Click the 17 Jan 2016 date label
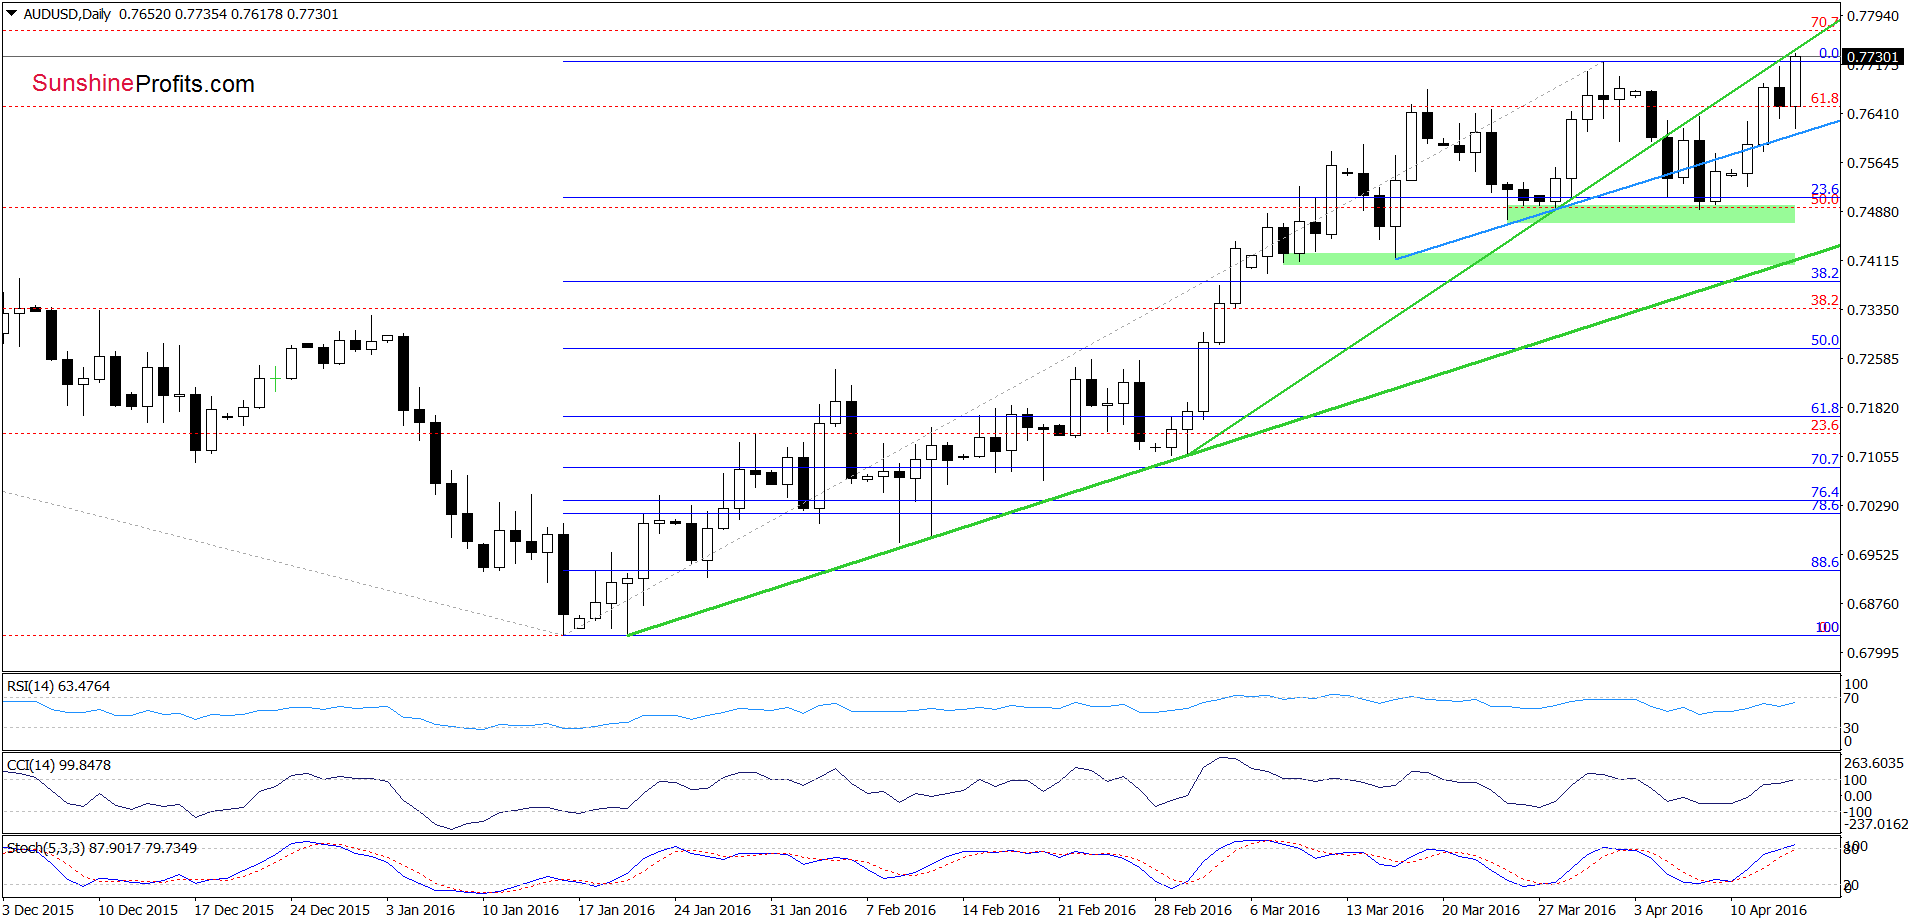The image size is (1908, 924). coord(616,910)
